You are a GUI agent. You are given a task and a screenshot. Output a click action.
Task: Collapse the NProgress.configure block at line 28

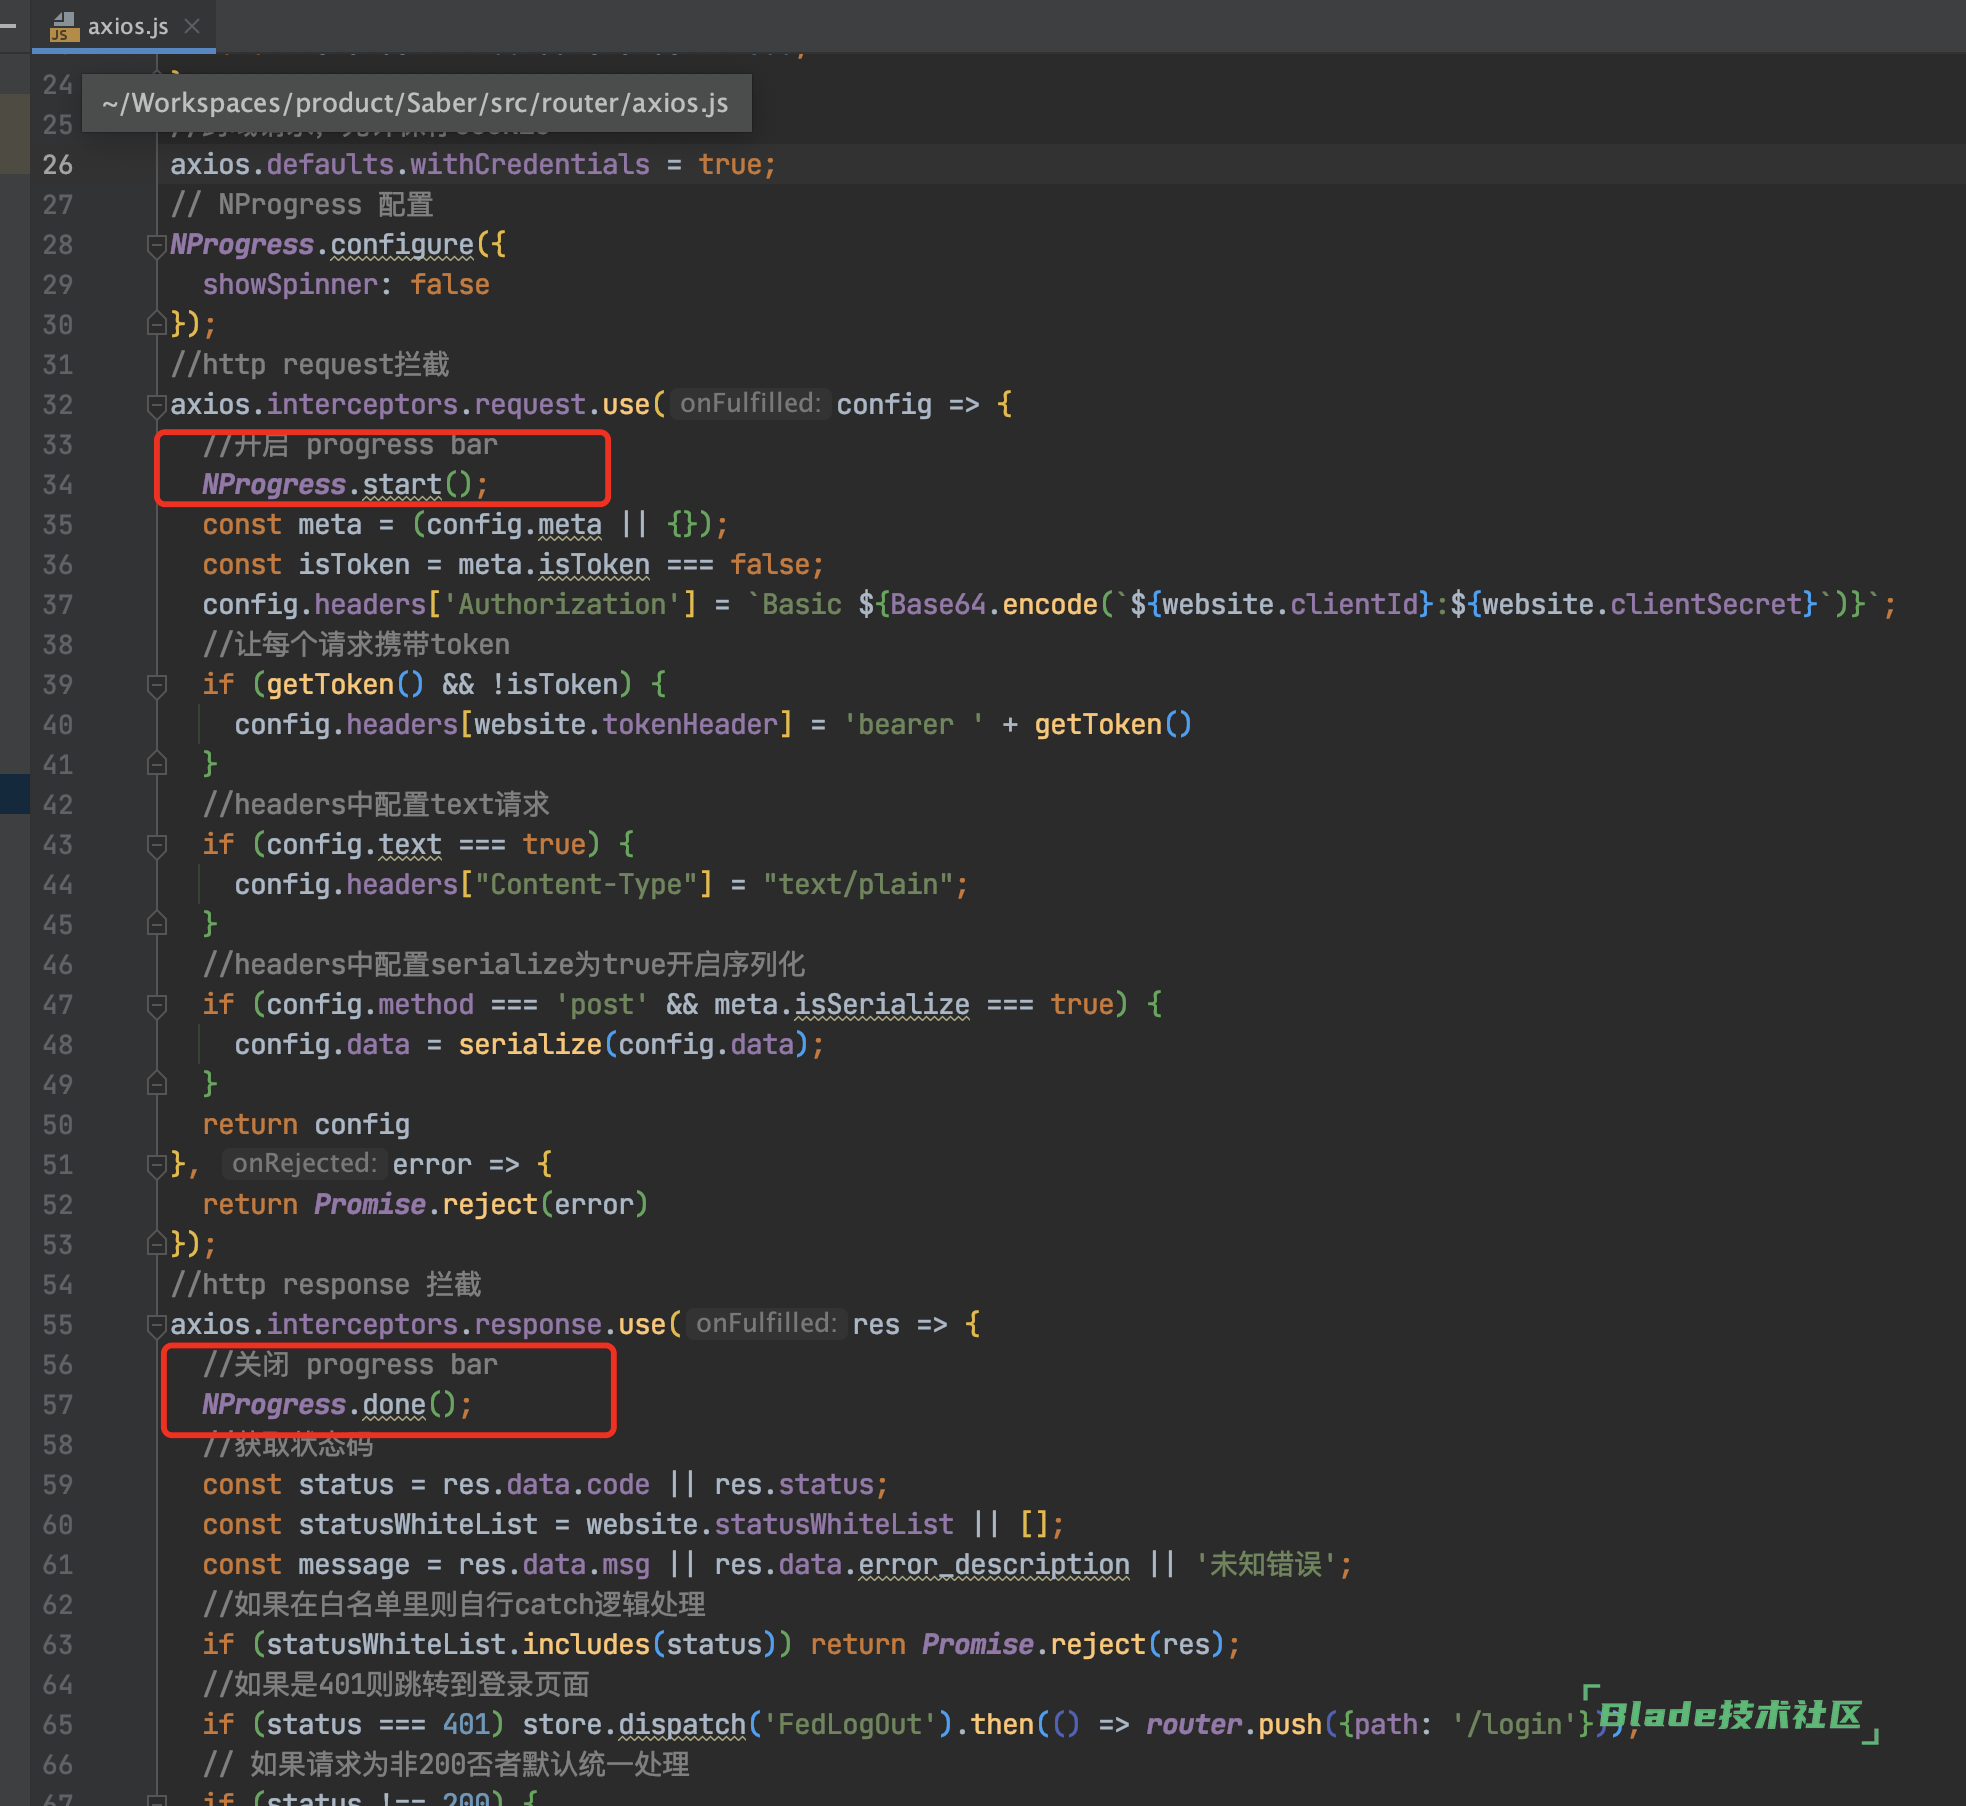tap(156, 244)
